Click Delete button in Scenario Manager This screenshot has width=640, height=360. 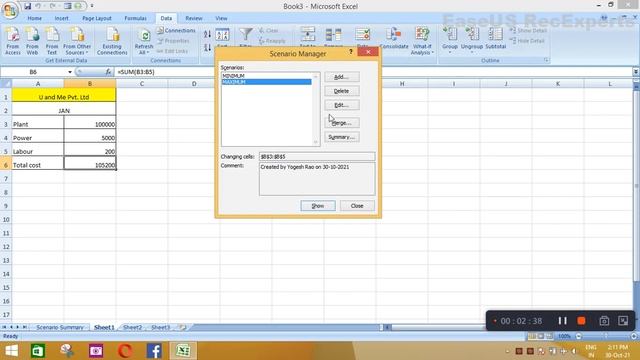(x=342, y=91)
